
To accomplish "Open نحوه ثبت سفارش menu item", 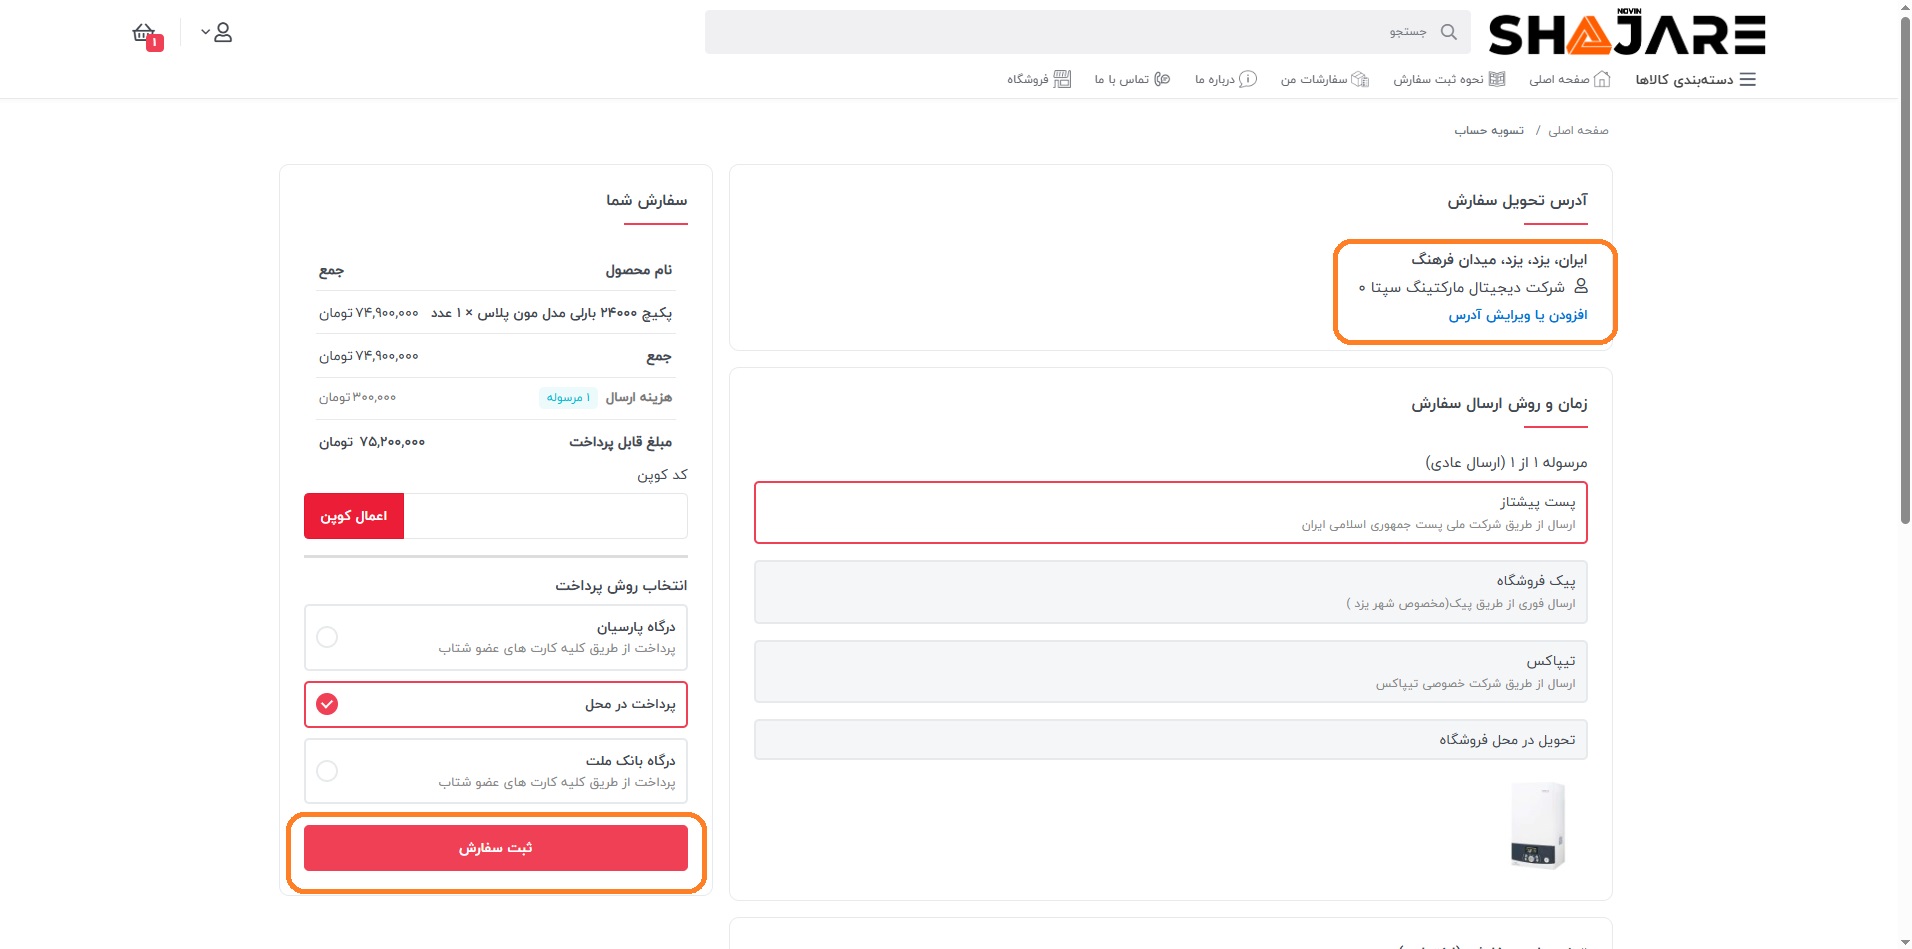I will click(1448, 79).
